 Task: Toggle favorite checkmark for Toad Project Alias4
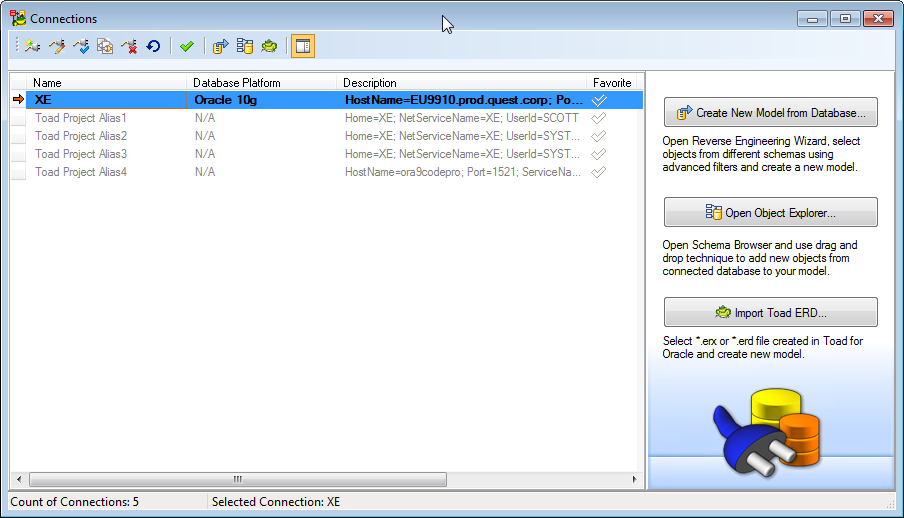[x=599, y=172]
